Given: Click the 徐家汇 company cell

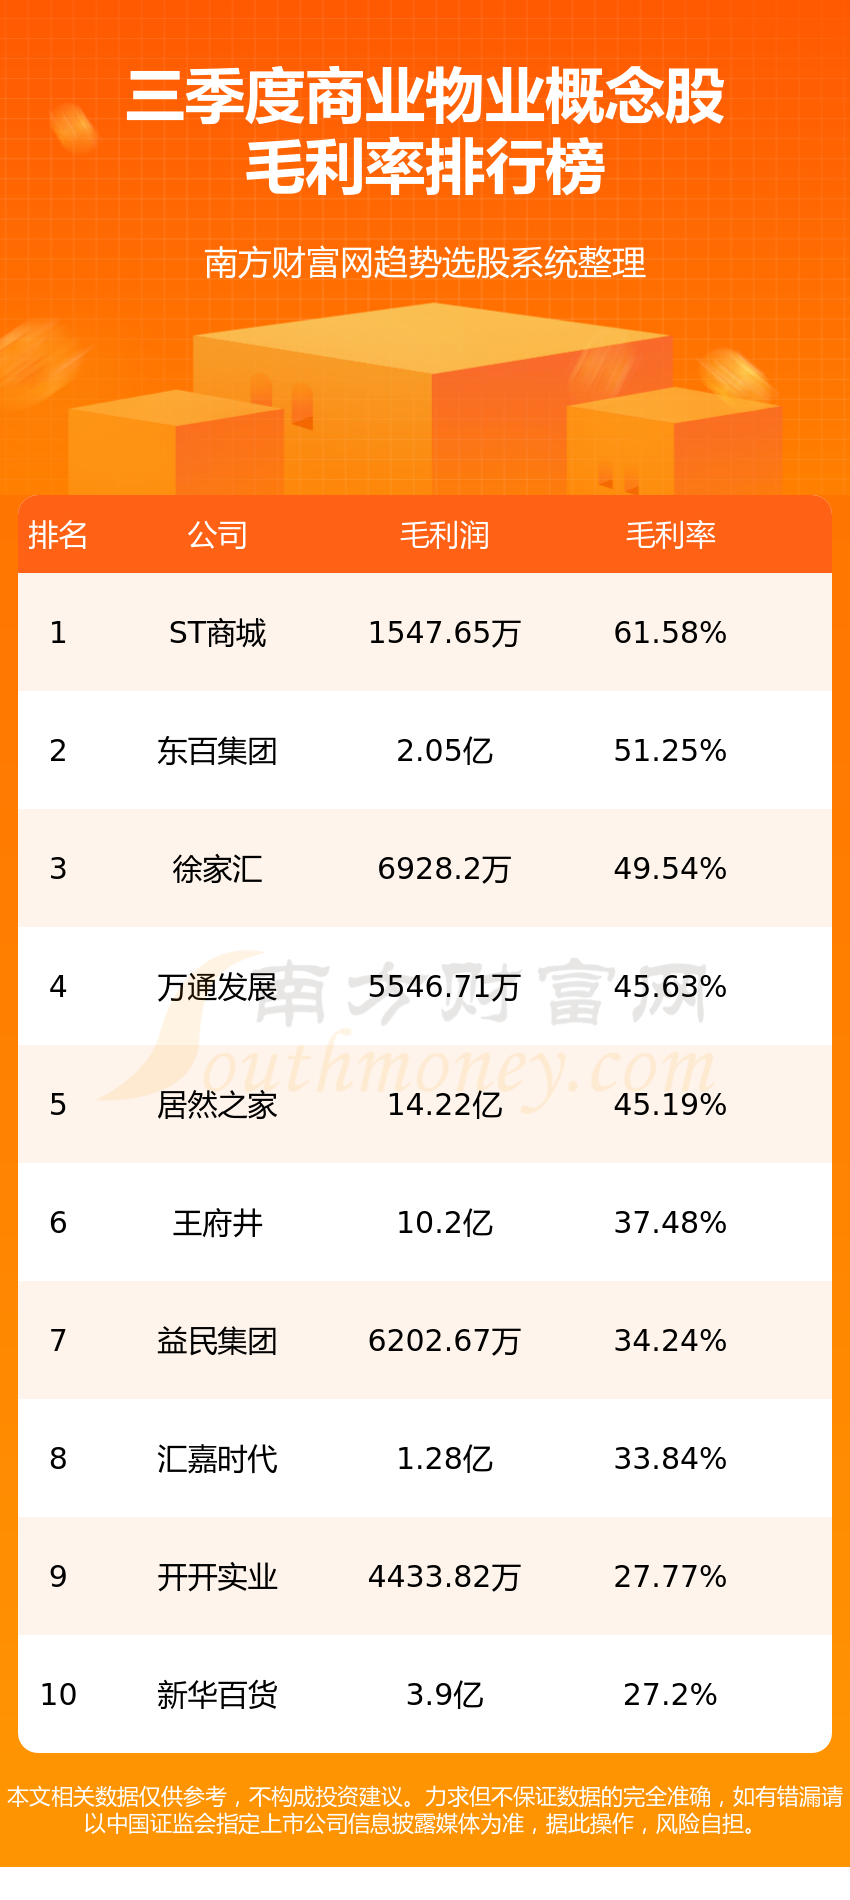Looking at the screenshot, I should (x=217, y=869).
